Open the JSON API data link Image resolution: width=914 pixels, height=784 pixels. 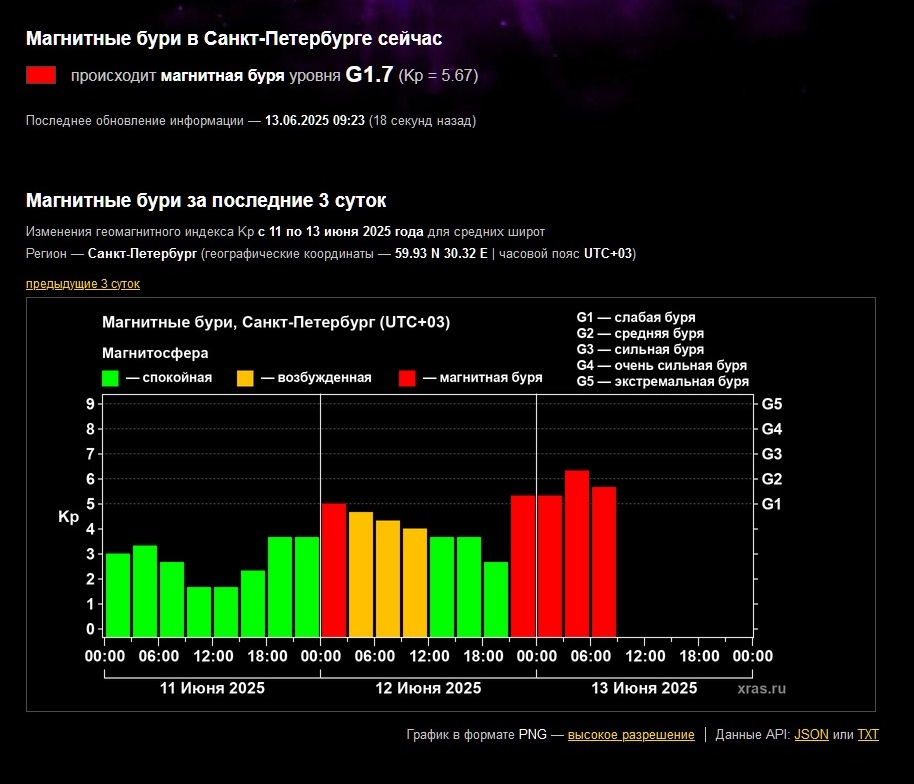point(811,734)
